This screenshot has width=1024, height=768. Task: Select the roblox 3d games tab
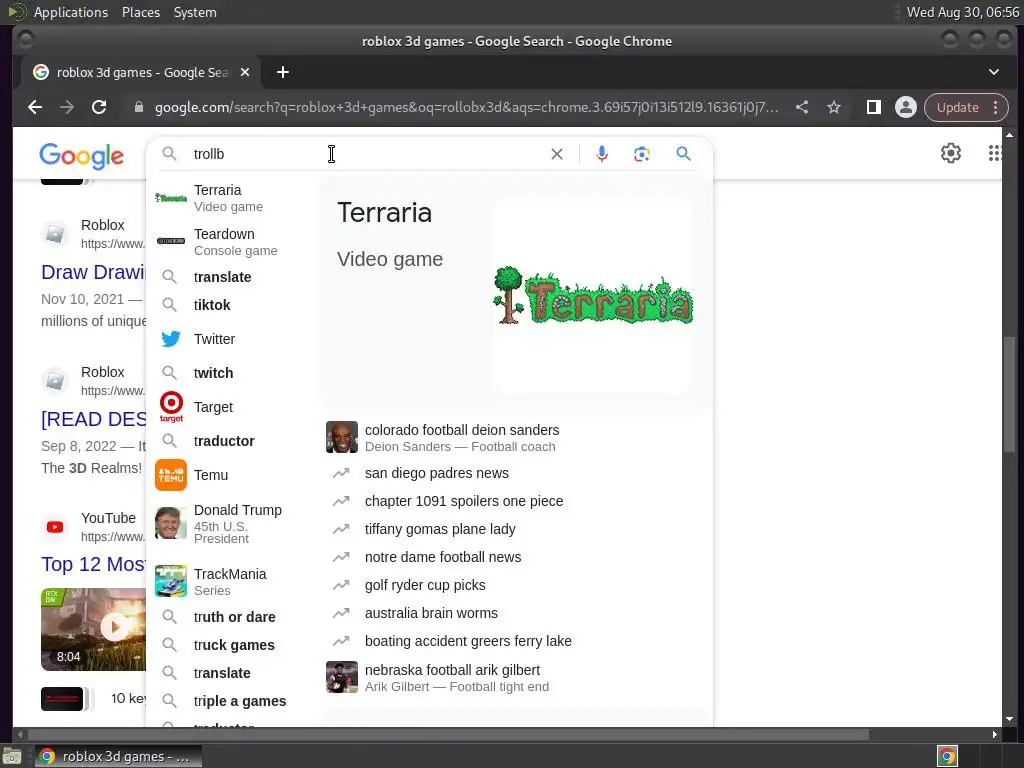(140, 72)
